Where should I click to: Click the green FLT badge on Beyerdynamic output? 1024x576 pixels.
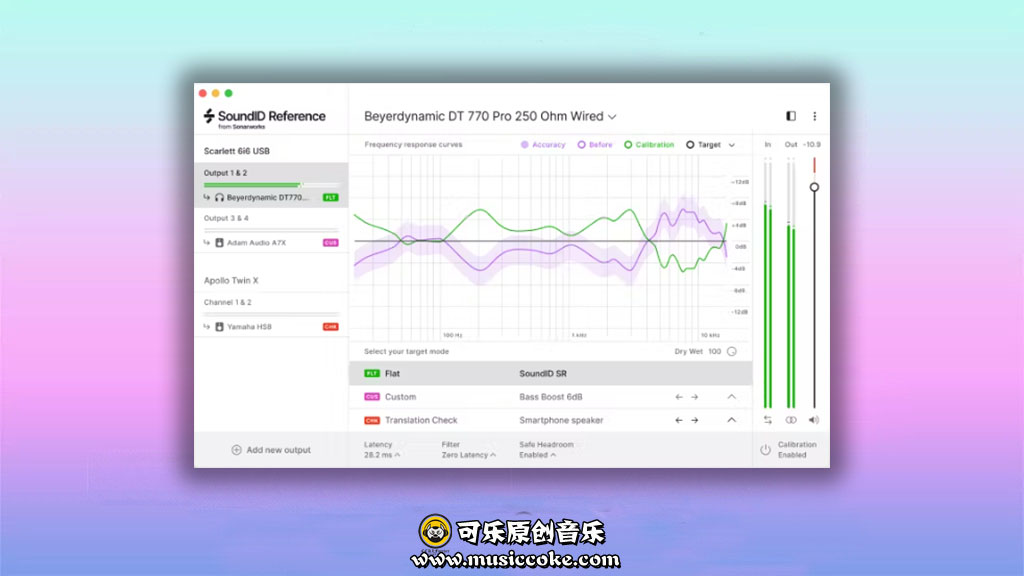330,197
